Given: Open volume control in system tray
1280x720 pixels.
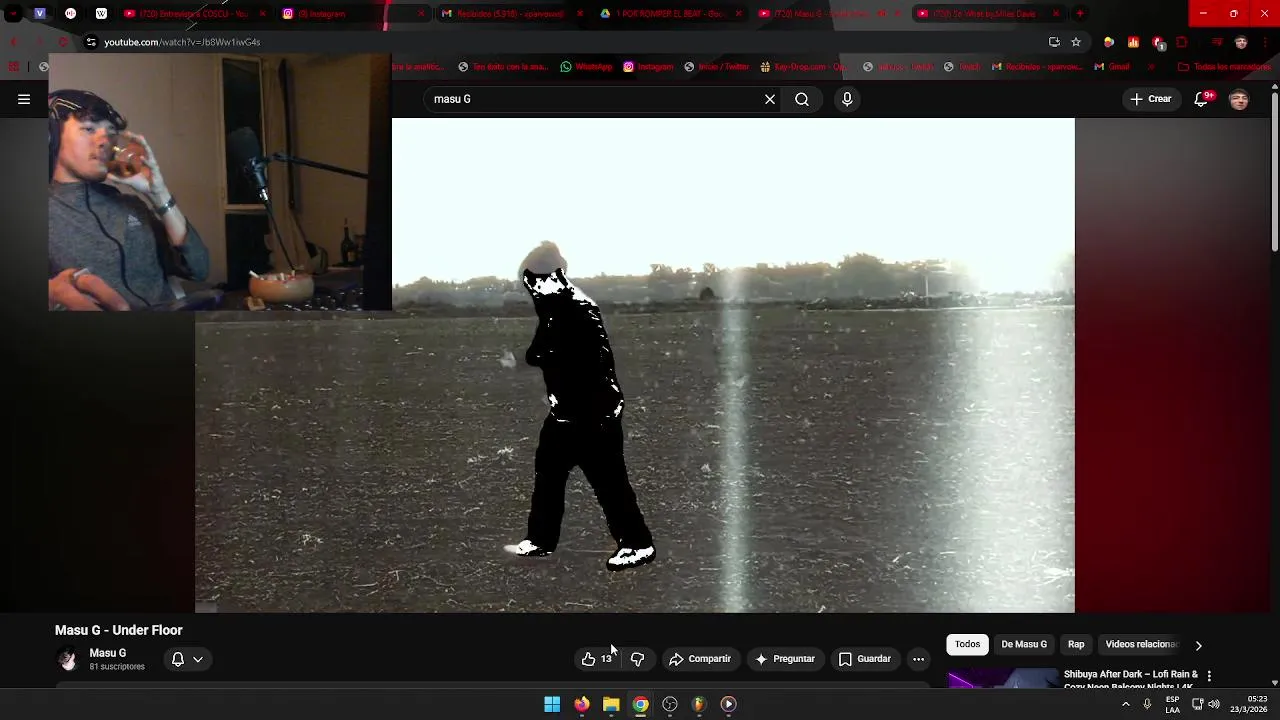Looking at the screenshot, I should point(1214,704).
